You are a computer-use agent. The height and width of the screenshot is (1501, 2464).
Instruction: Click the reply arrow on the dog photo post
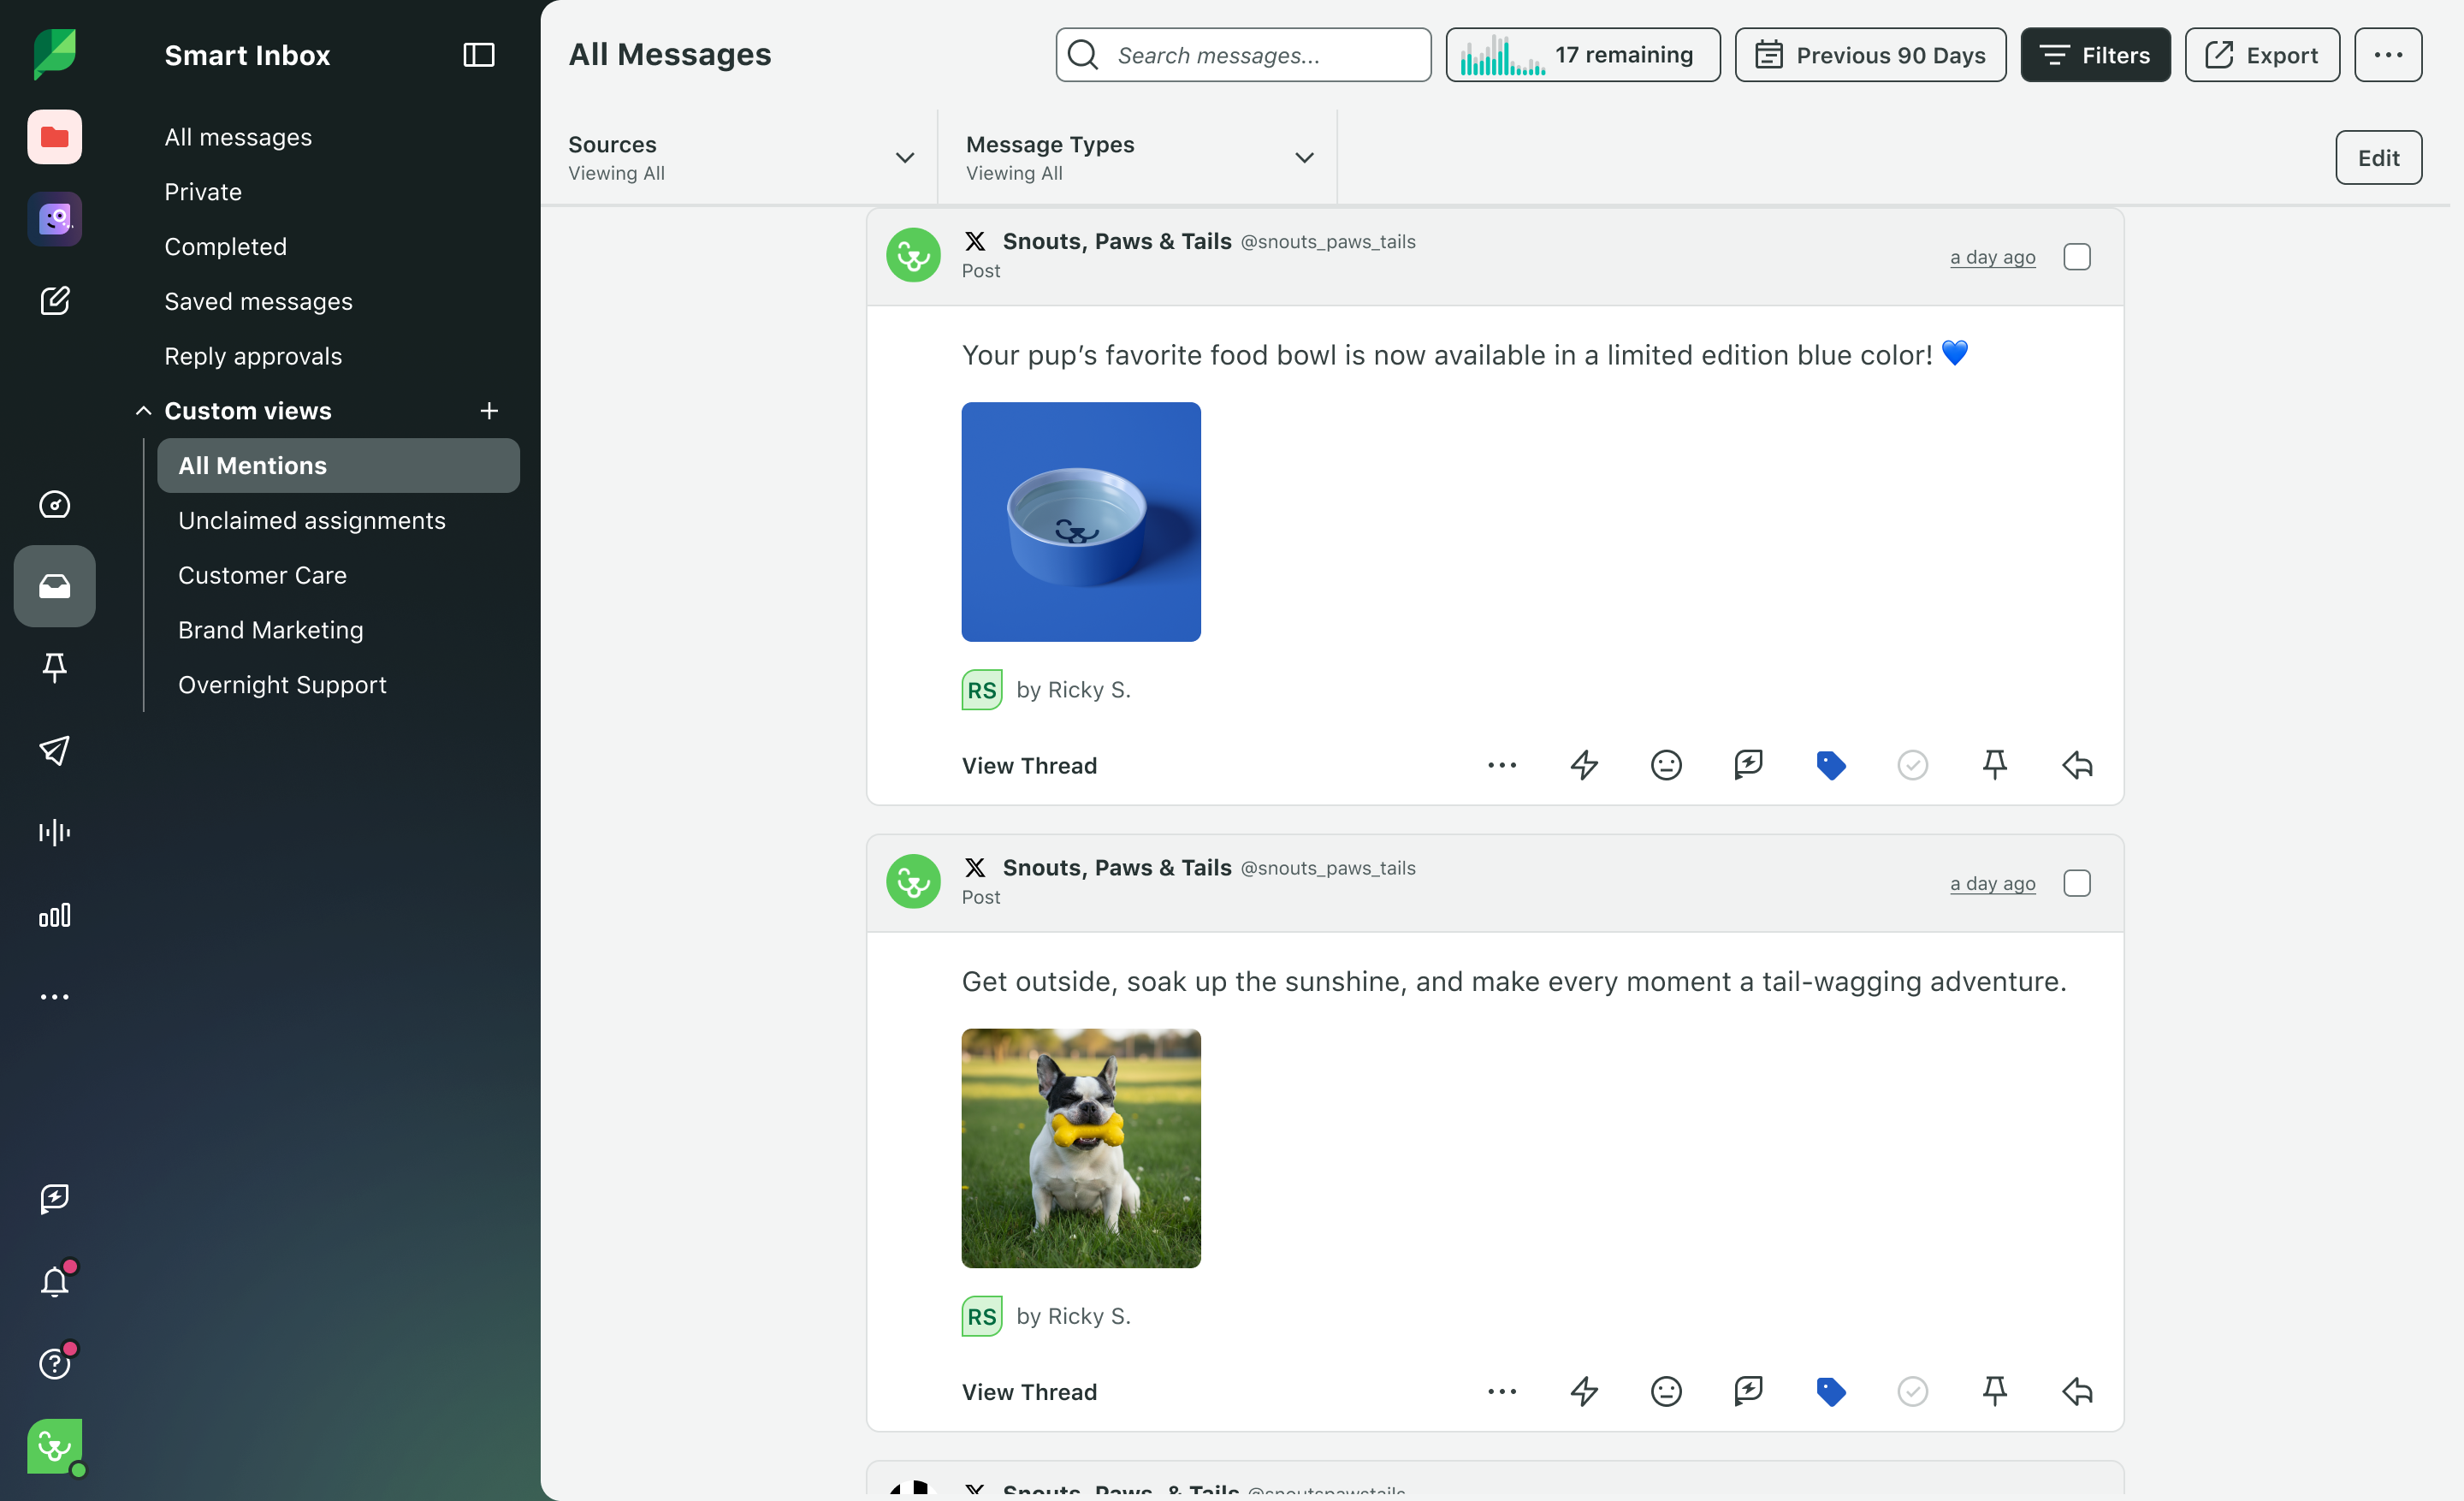click(x=2077, y=1391)
